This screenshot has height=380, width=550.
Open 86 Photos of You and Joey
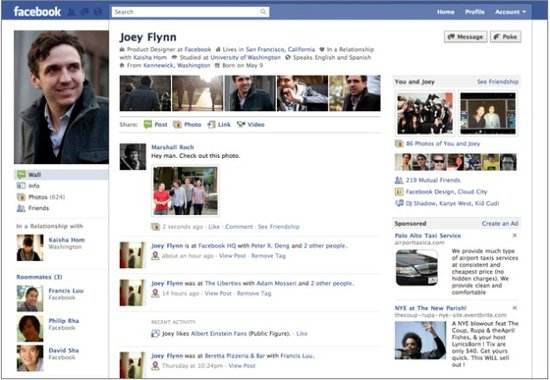[443, 144]
